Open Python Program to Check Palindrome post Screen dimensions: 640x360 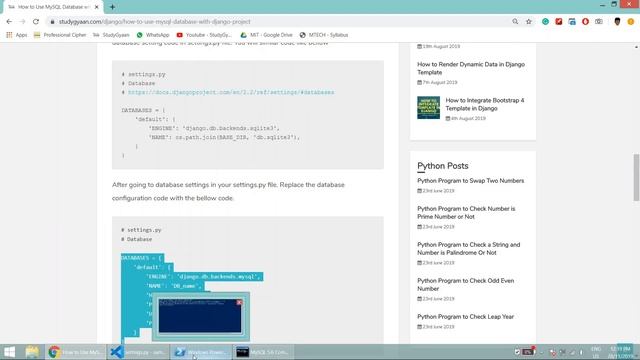(x=468, y=249)
